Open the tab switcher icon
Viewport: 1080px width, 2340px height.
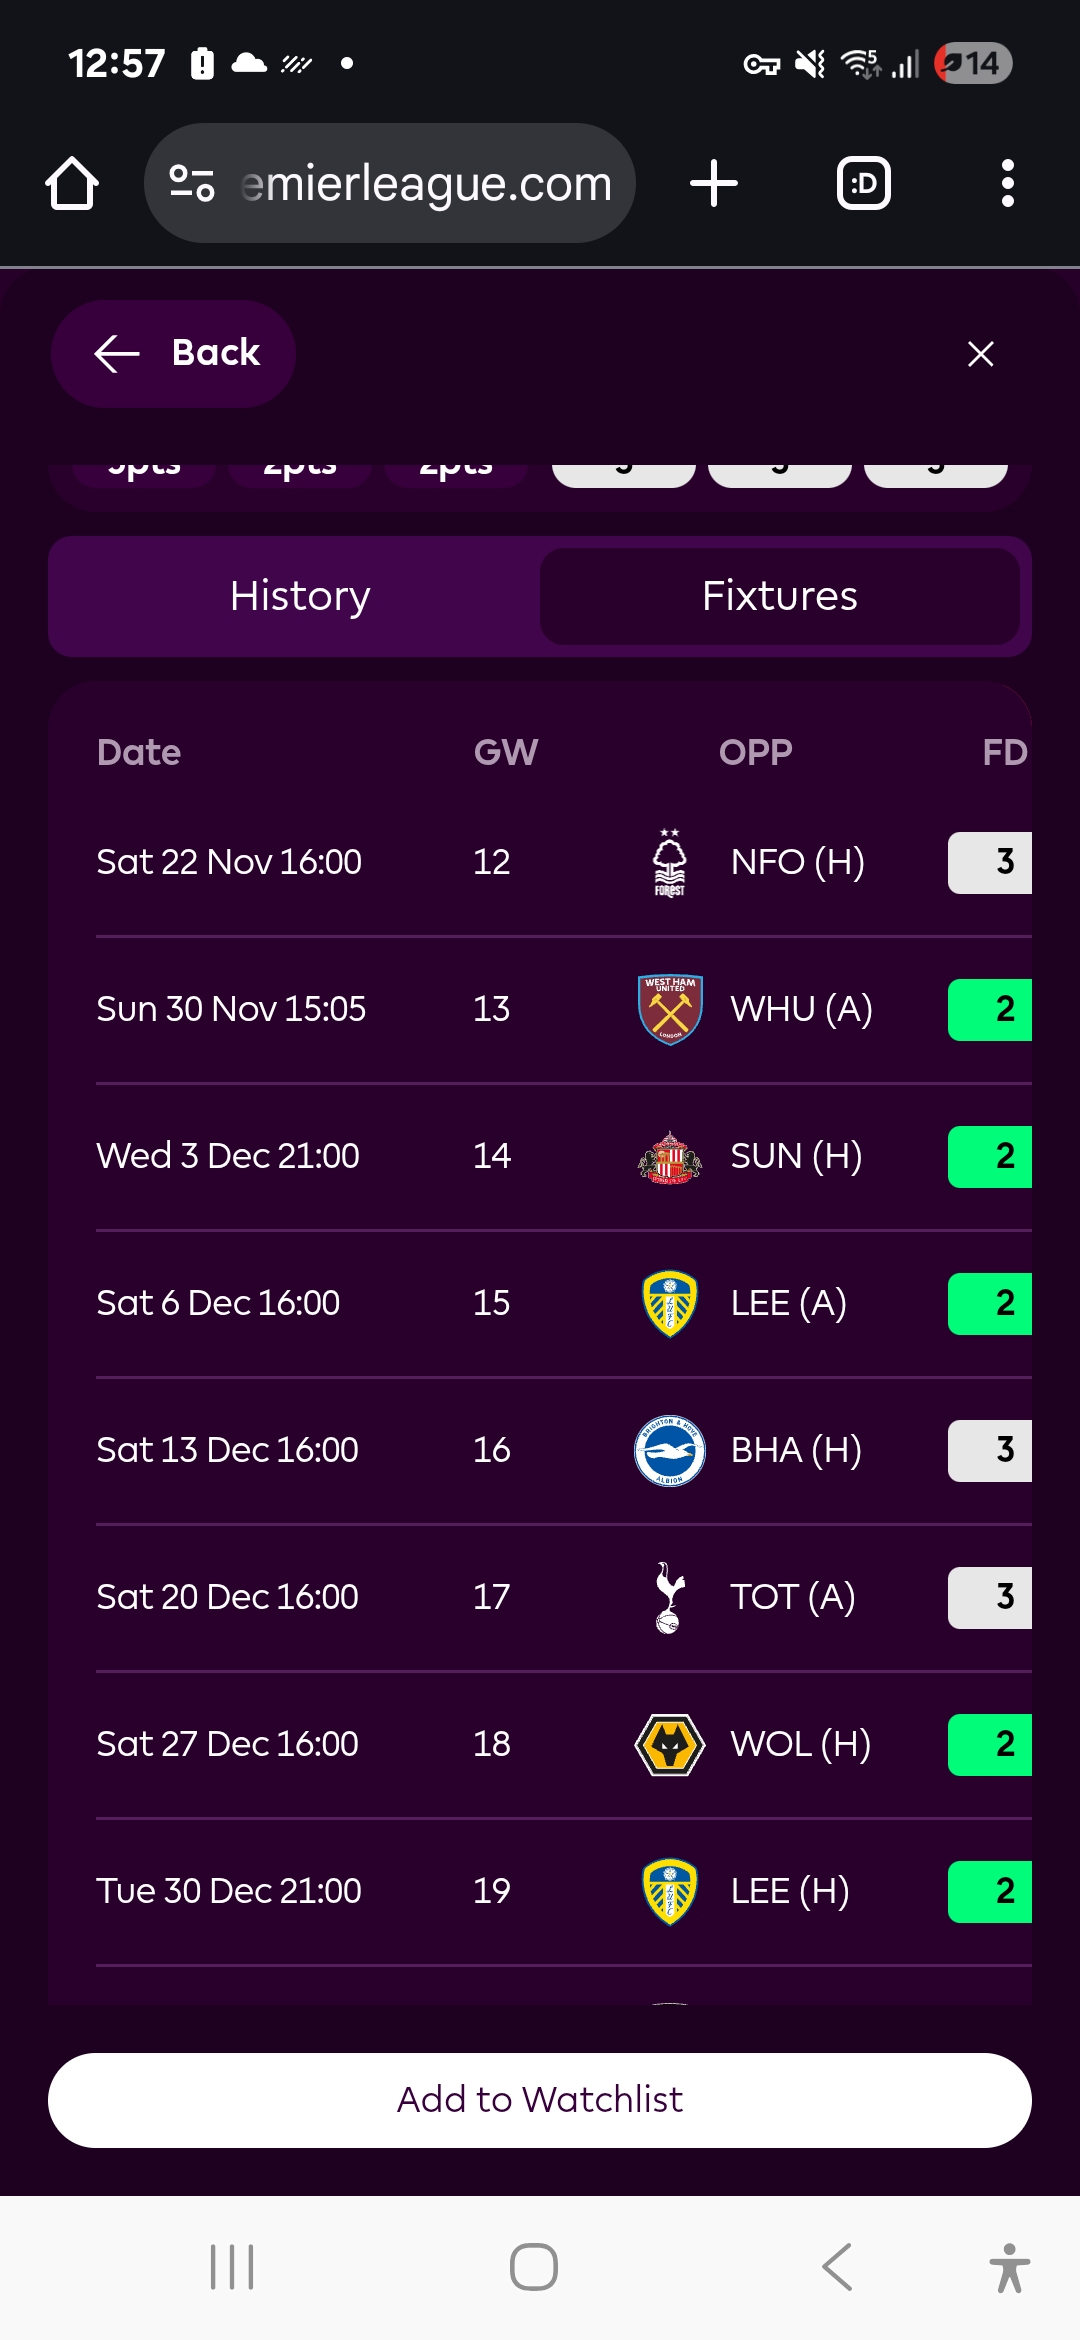pos(863,184)
